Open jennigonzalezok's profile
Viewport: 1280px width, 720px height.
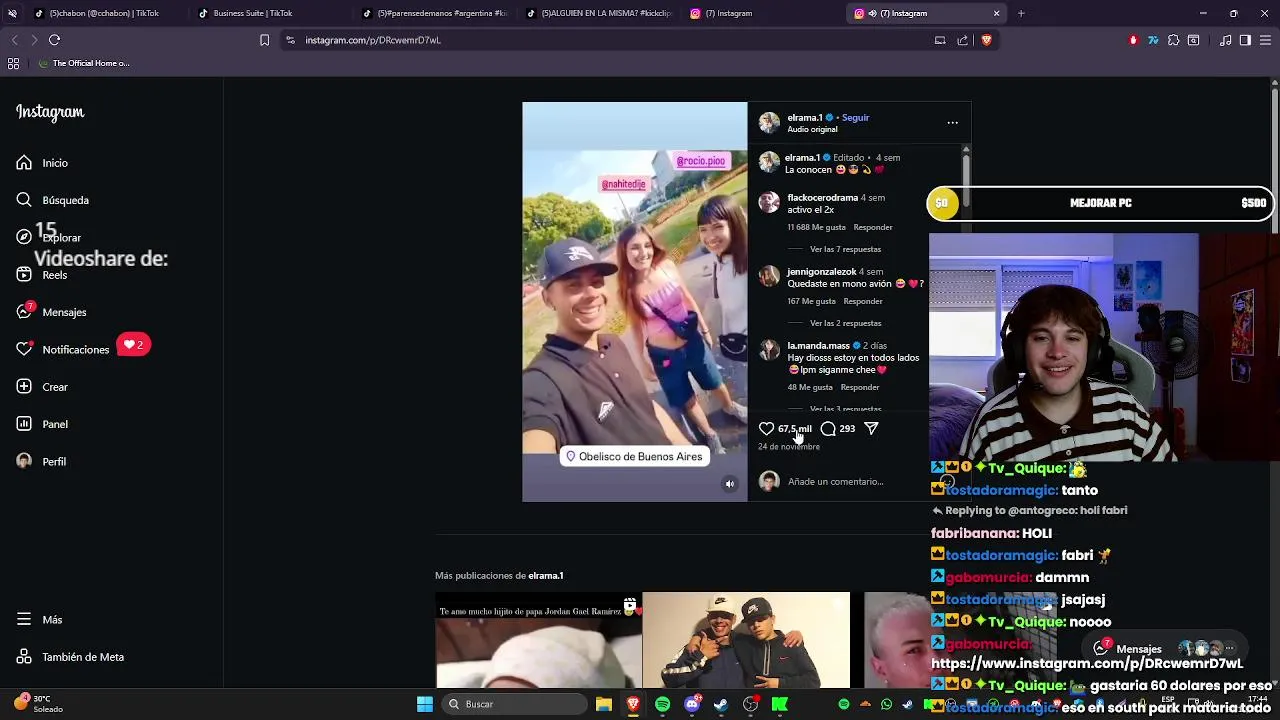pyautogui.click(x=821, y=272)
